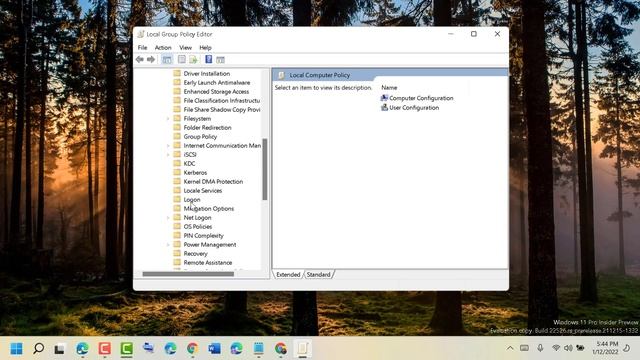Show hidden tray icons chevron
640x360 pixels.
pyautogui.click(x=510, y=348)
